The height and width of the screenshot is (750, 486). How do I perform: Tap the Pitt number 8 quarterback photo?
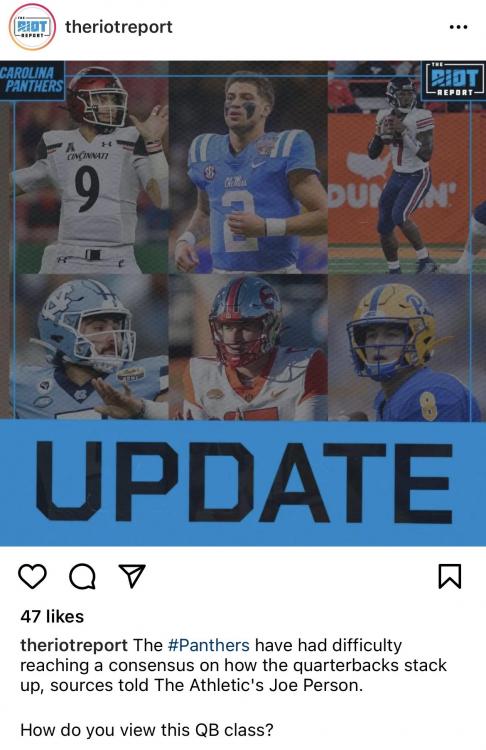[x=404, y=347]
